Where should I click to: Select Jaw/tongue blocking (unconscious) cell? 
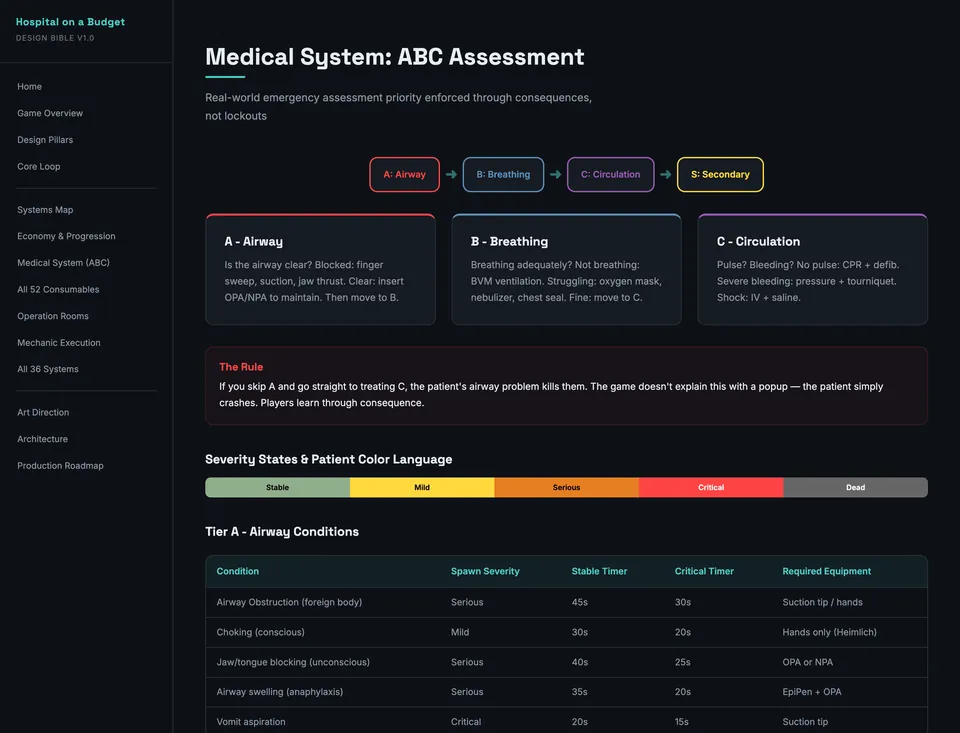tap(293, 662)
